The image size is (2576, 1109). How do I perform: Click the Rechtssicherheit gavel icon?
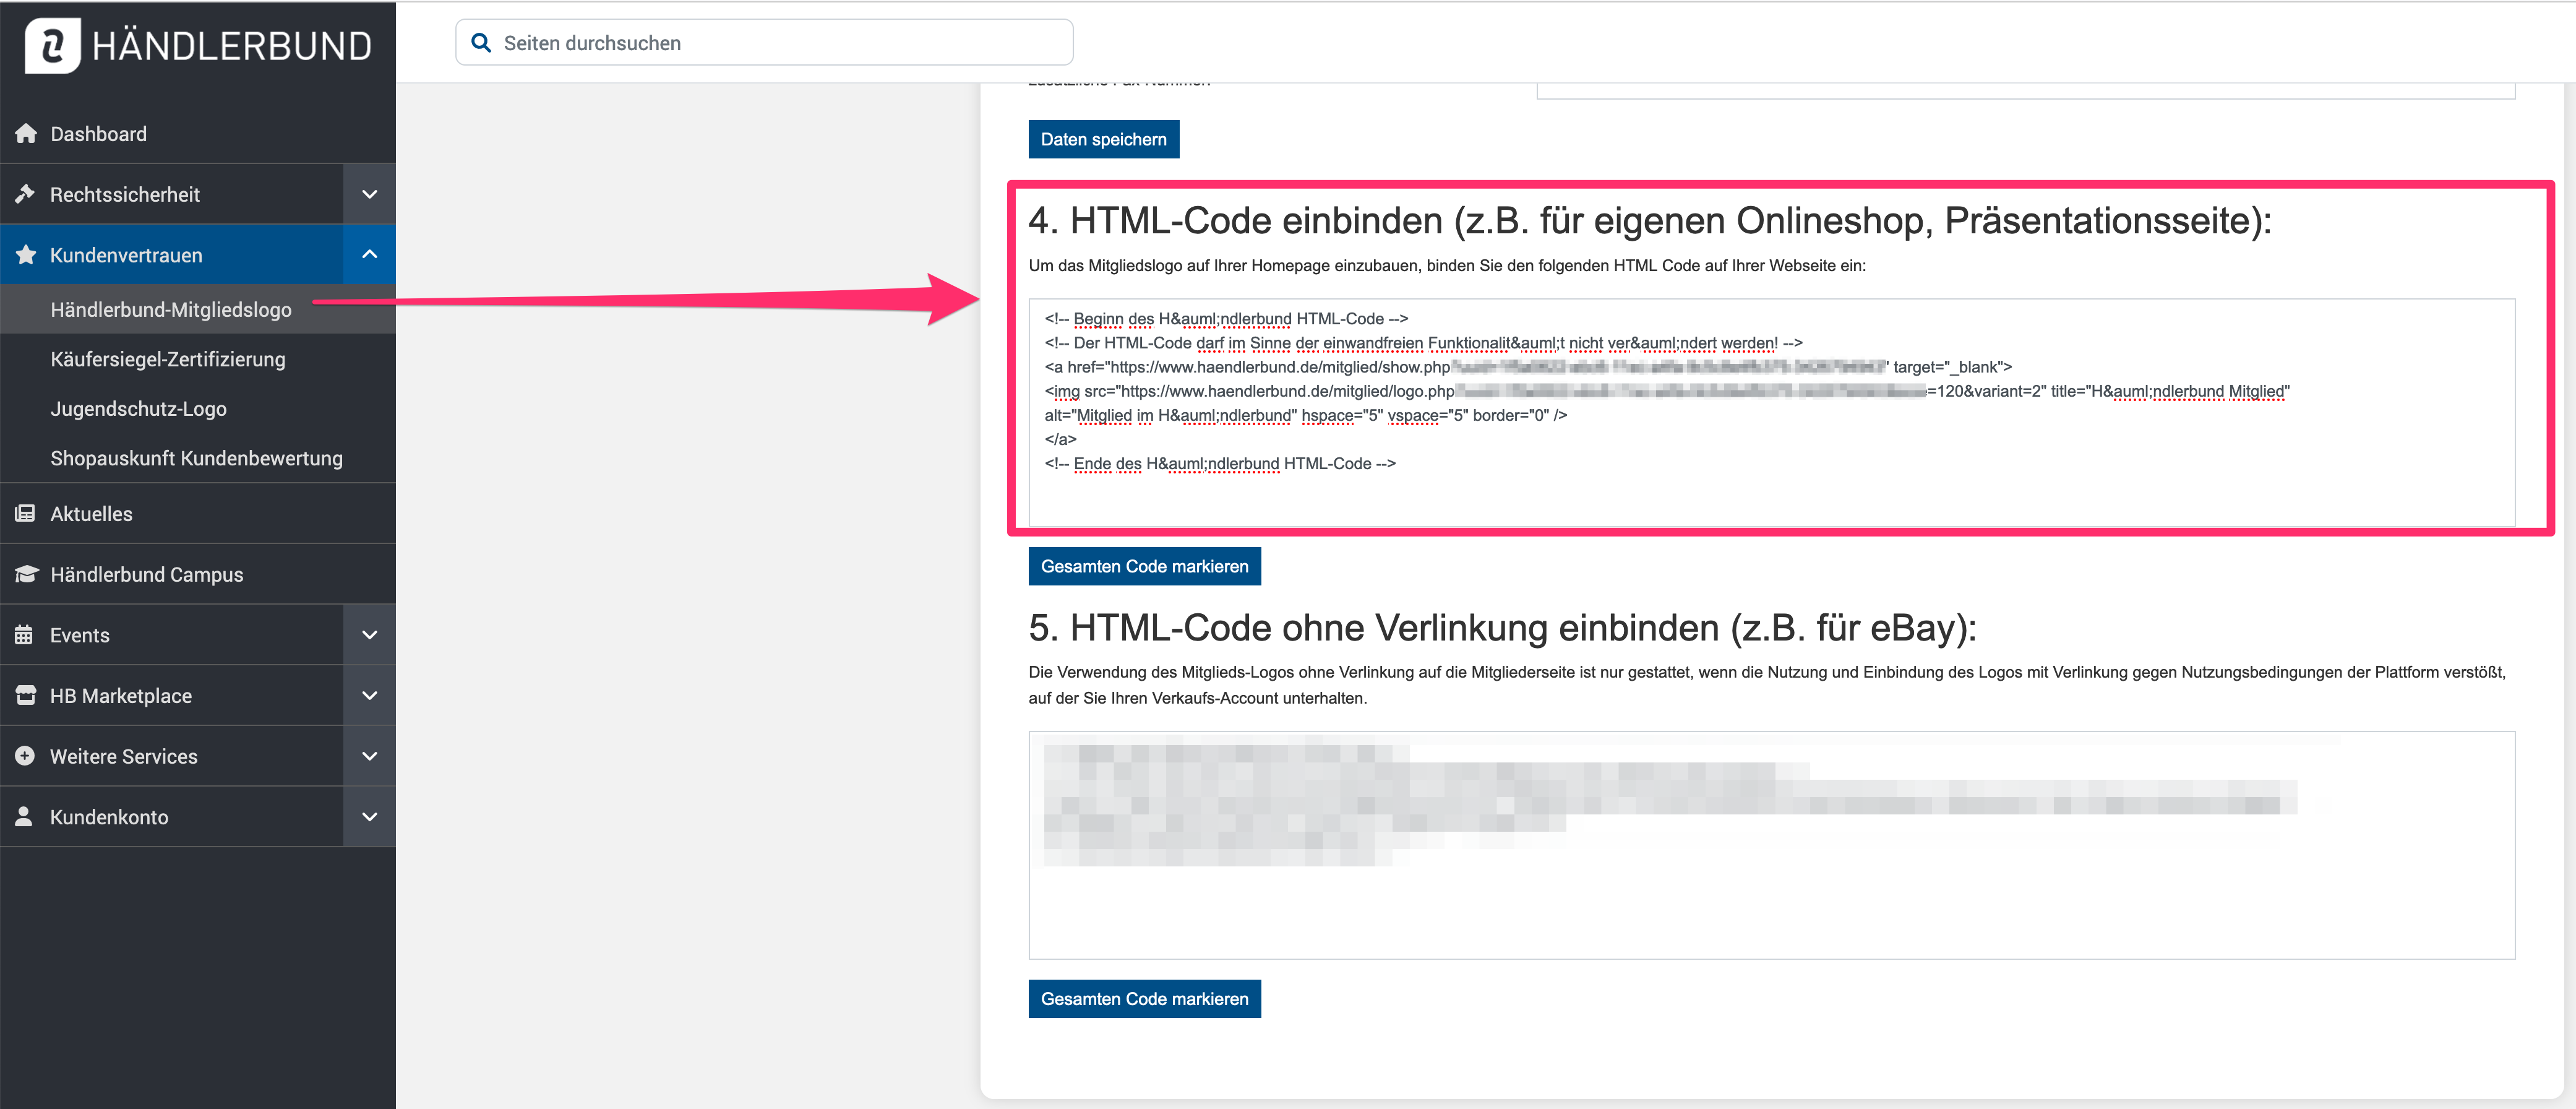tap(25, 194)
